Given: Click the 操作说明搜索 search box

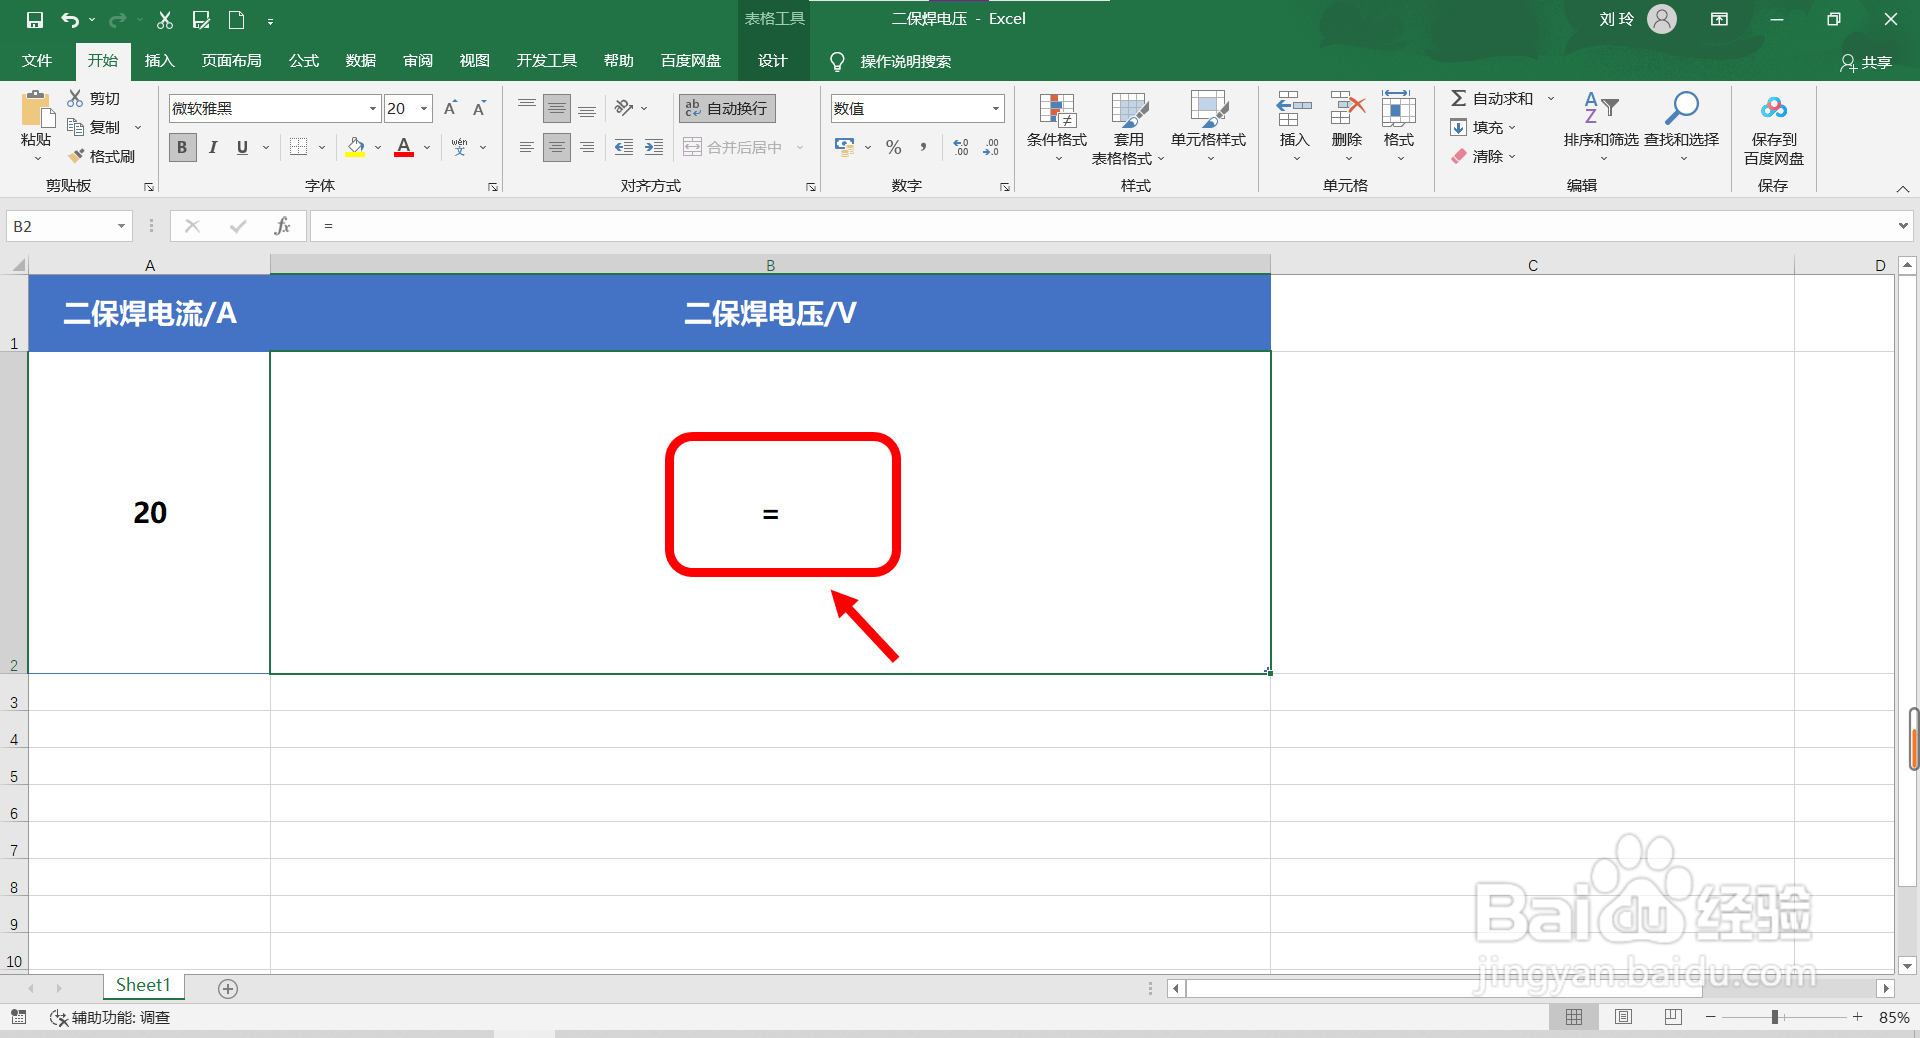Looking at the screenshot, I should 906,62.
